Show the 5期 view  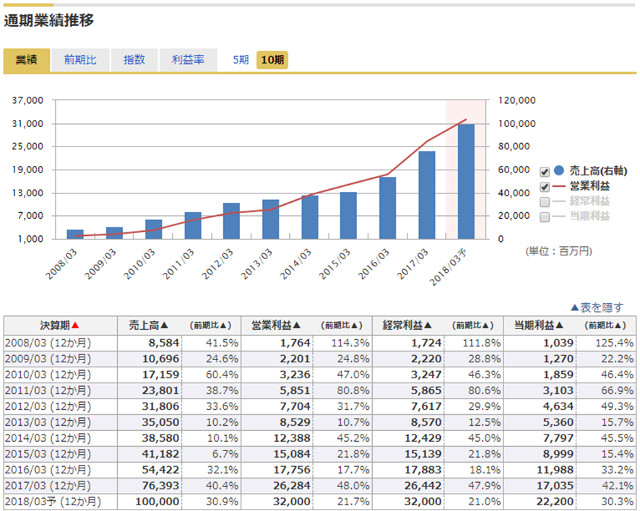241,60
